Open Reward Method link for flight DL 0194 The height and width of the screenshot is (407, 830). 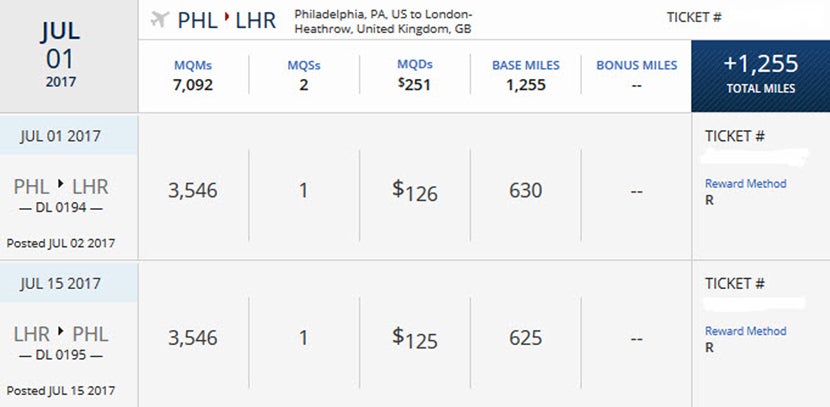click(745, 184)
